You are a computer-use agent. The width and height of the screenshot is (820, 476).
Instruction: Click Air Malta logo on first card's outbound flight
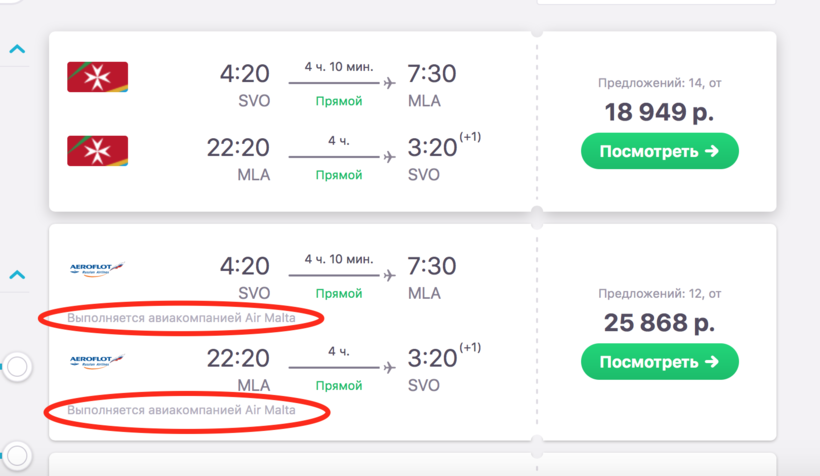[x=97, y=76]
